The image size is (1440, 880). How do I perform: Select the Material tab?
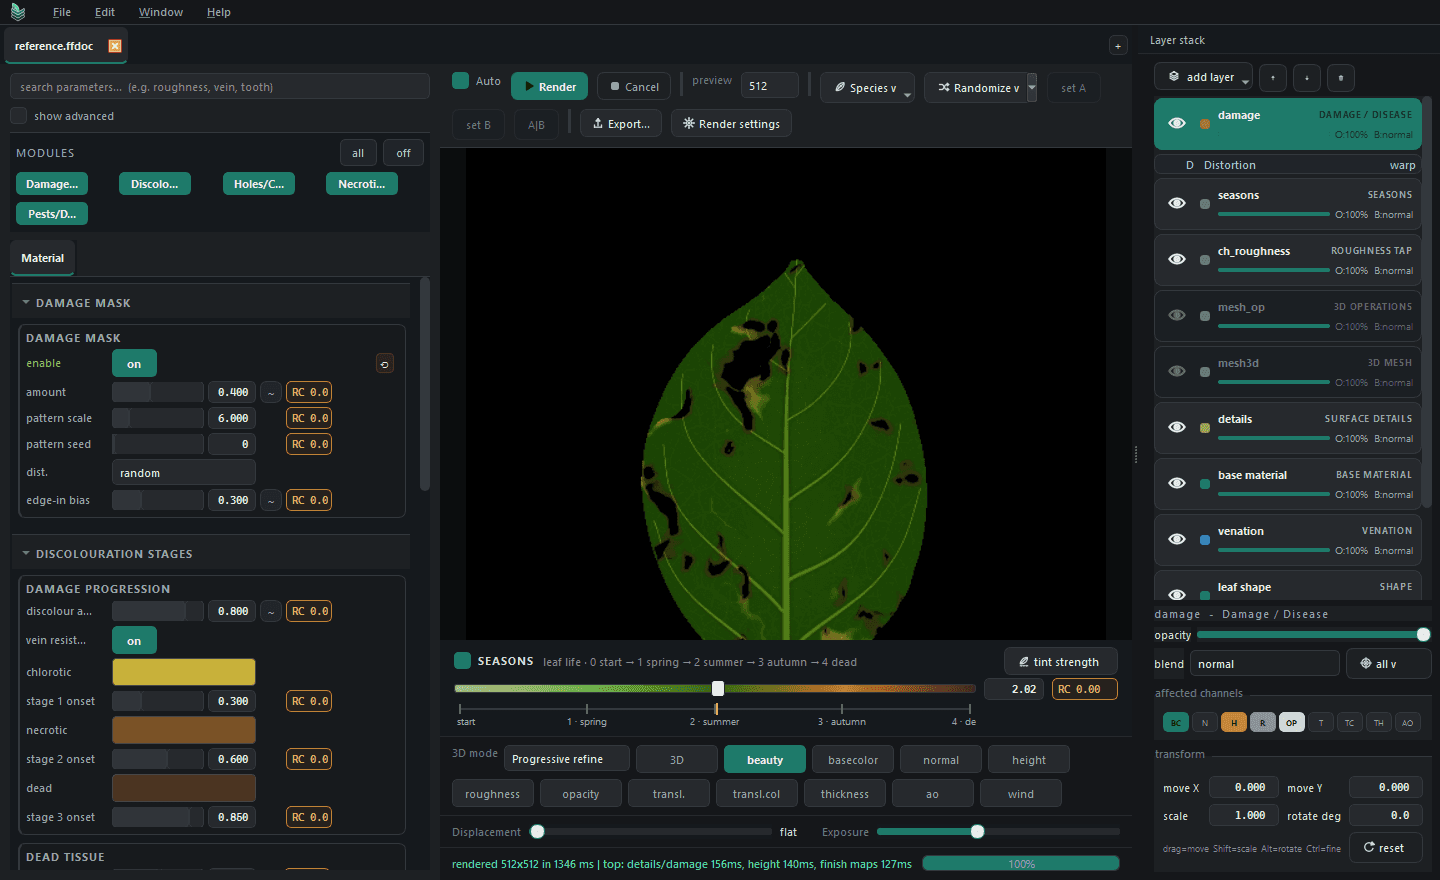pyautogui.click(x=42, y=258)
